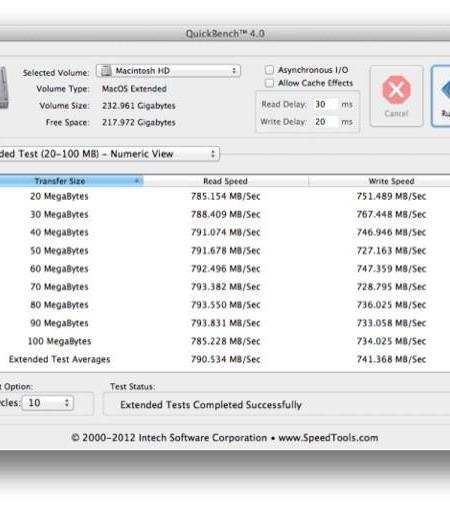Click the 751.489 MB/Sec write speed value

click(x=391, y=196)
